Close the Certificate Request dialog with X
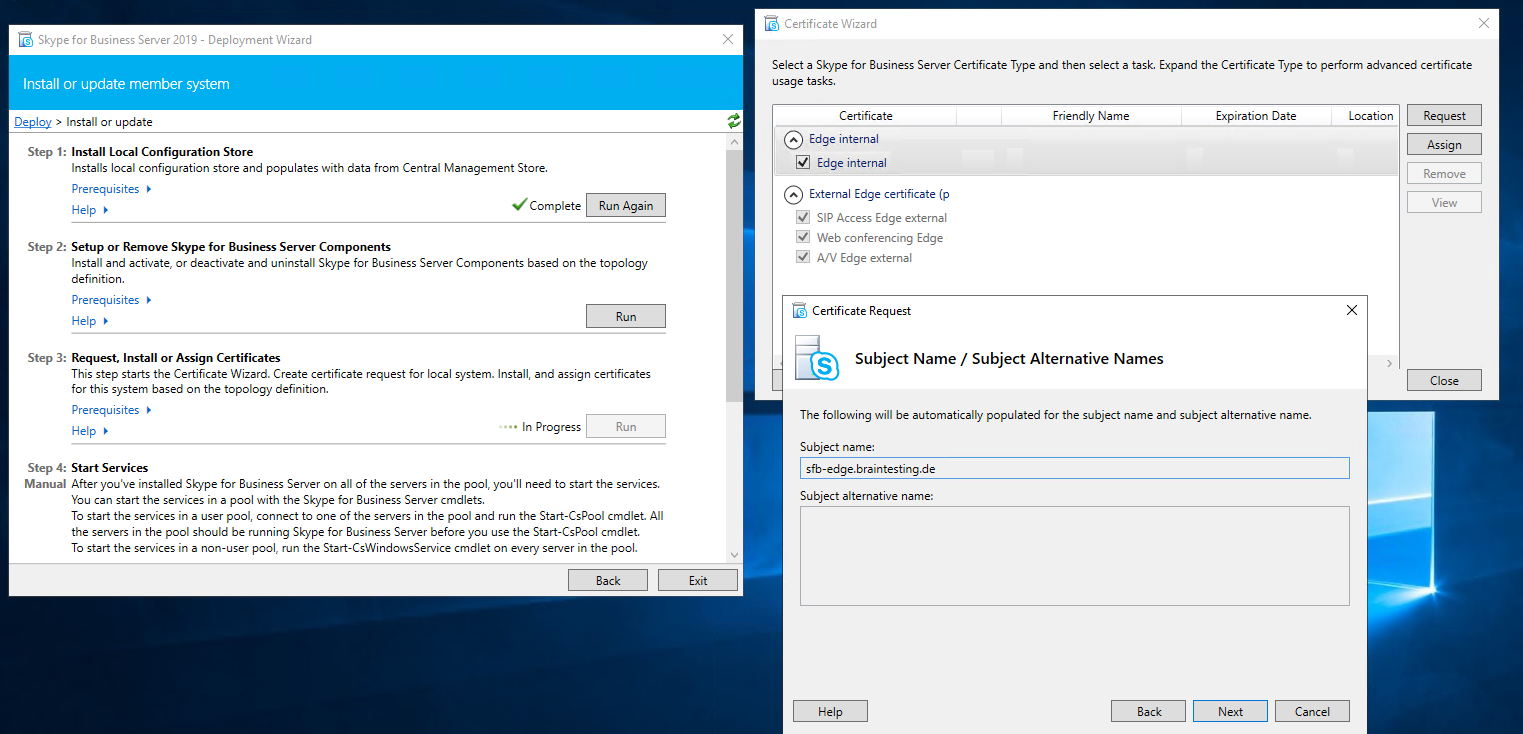Viewport: 1523px width, 734px height. (x=1352, y=310)
